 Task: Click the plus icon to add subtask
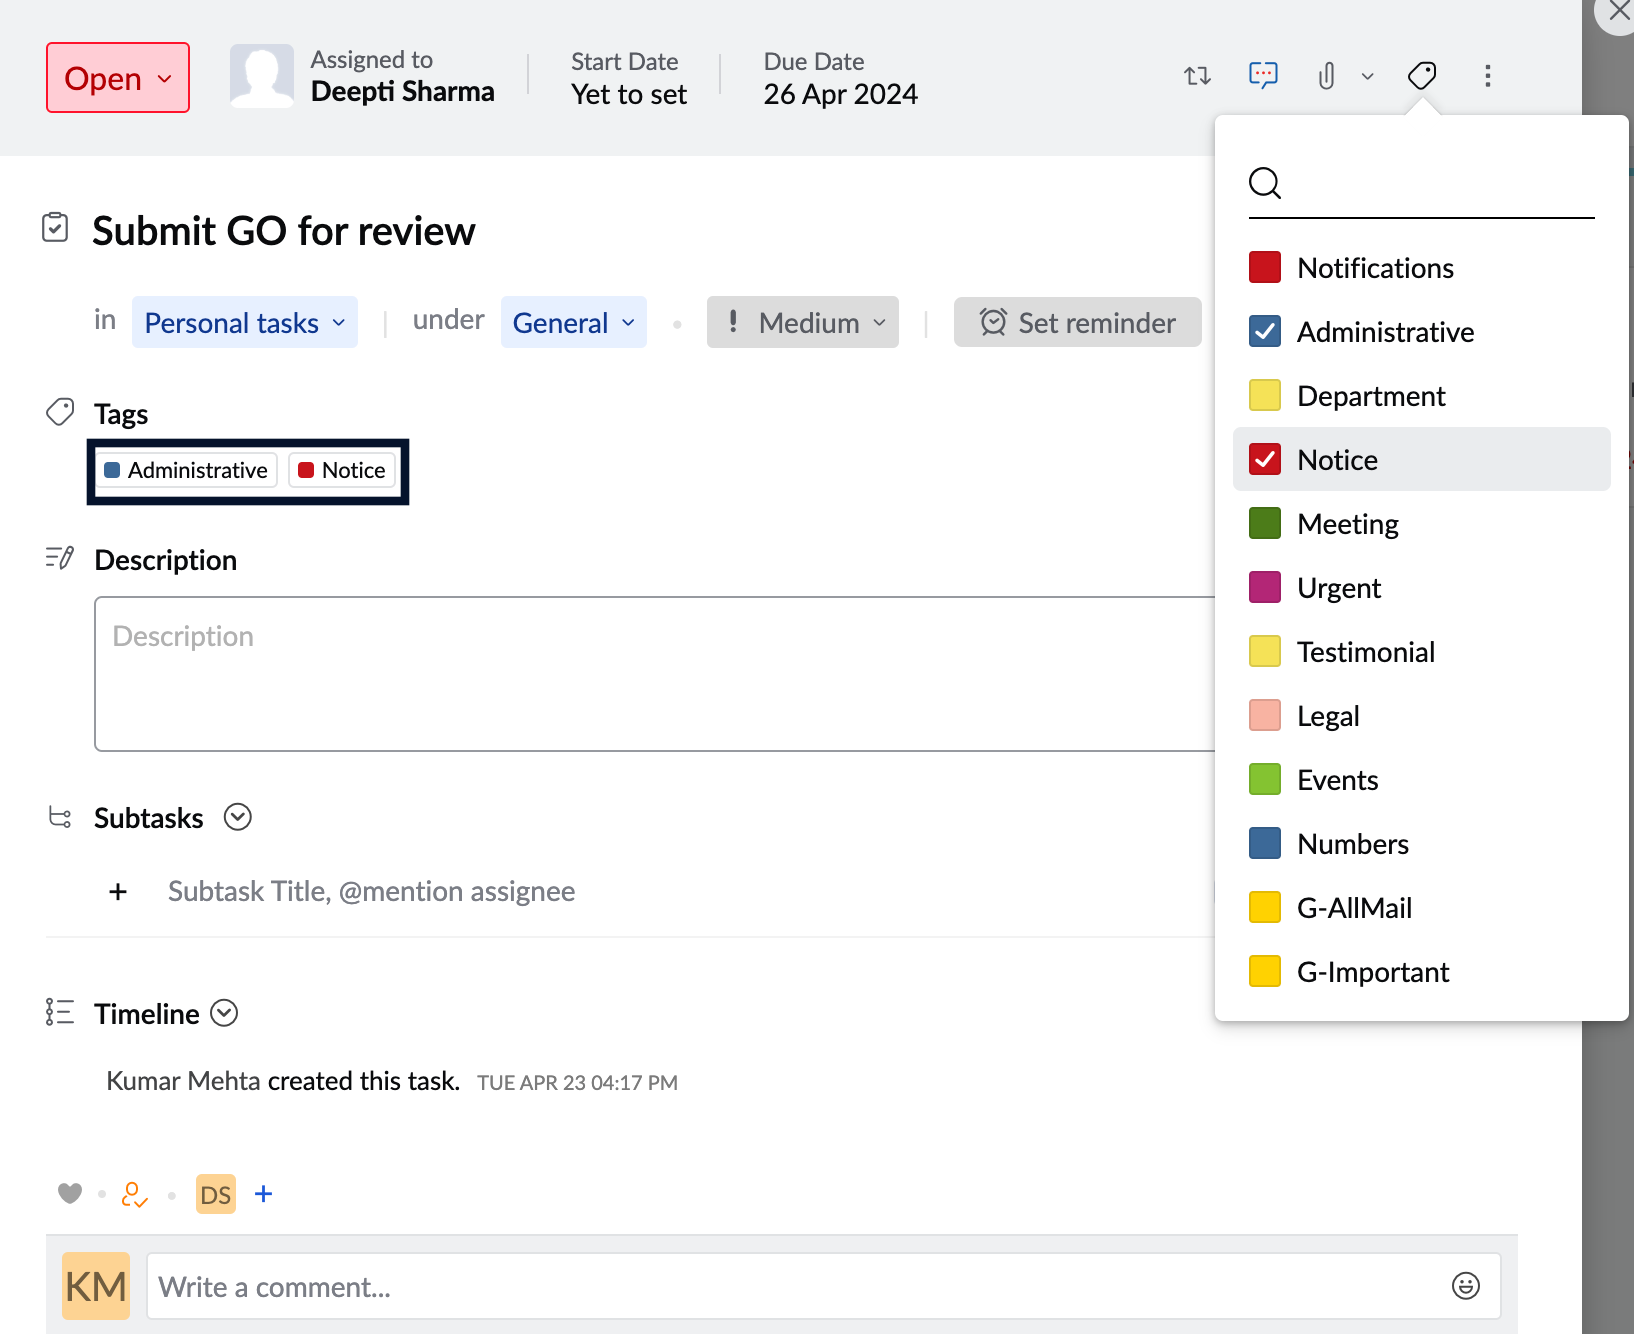coord(118,891)
